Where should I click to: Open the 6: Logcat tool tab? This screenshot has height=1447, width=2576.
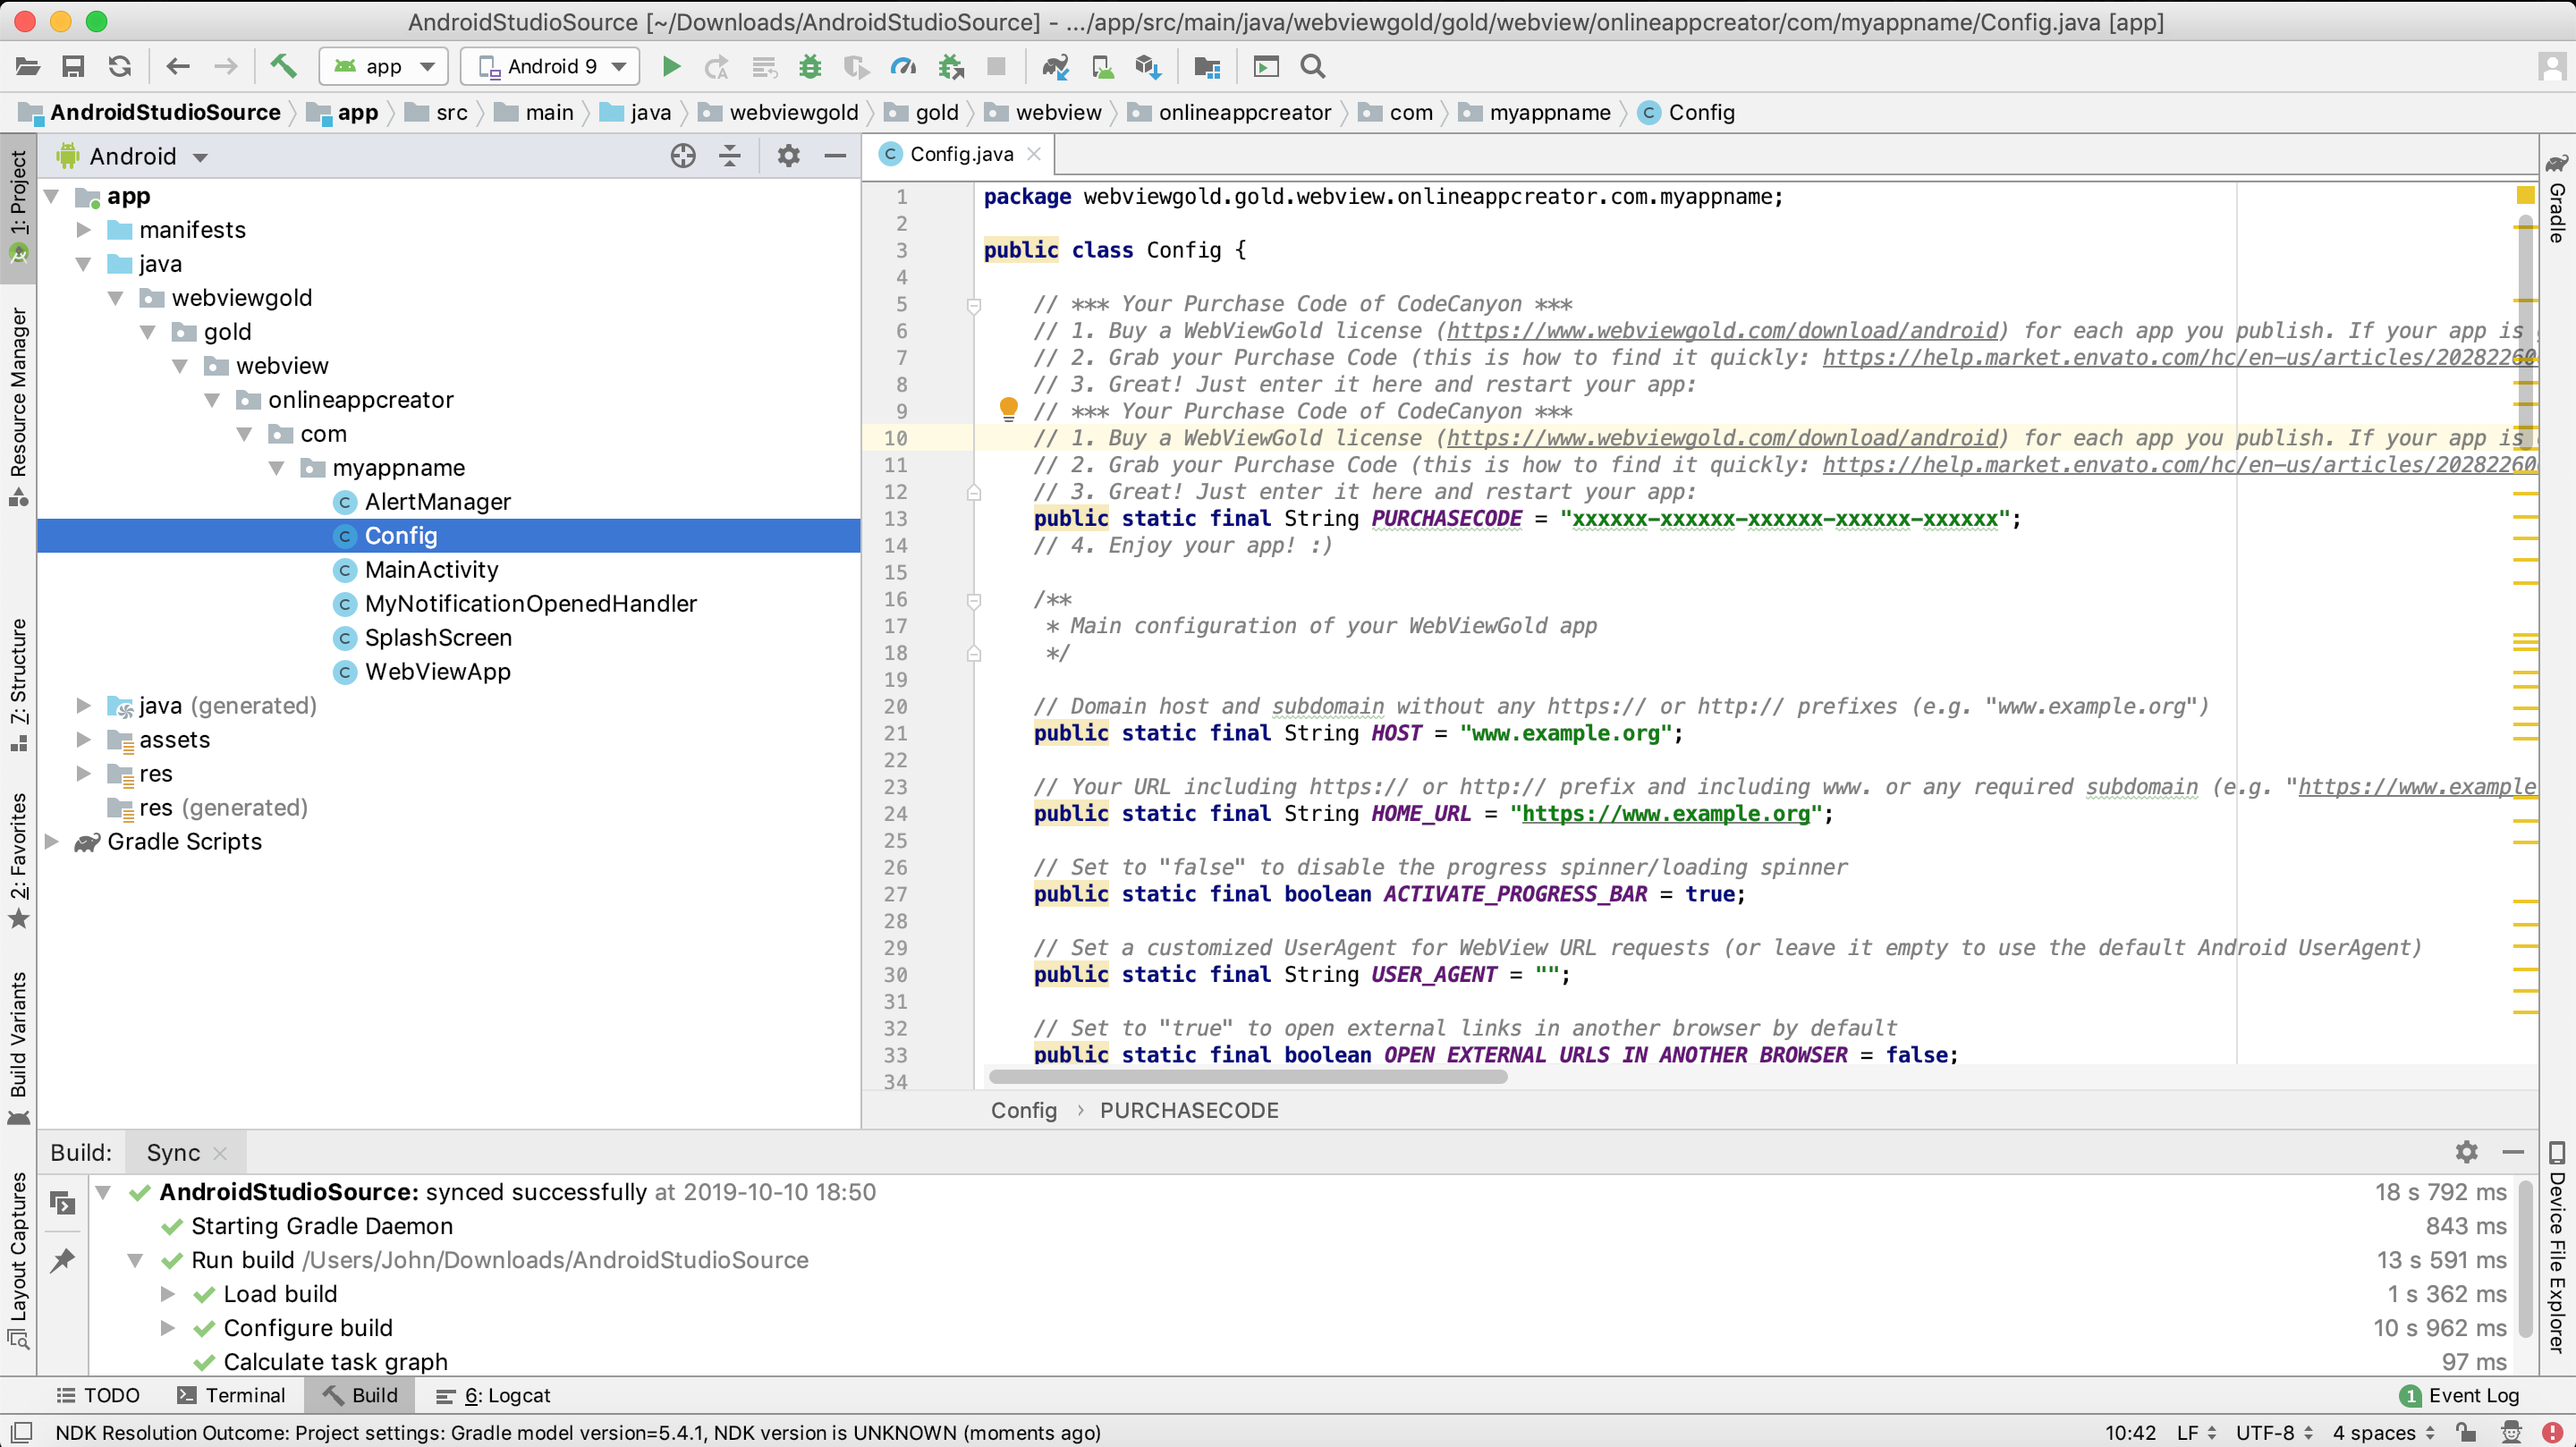[494, 1395]
